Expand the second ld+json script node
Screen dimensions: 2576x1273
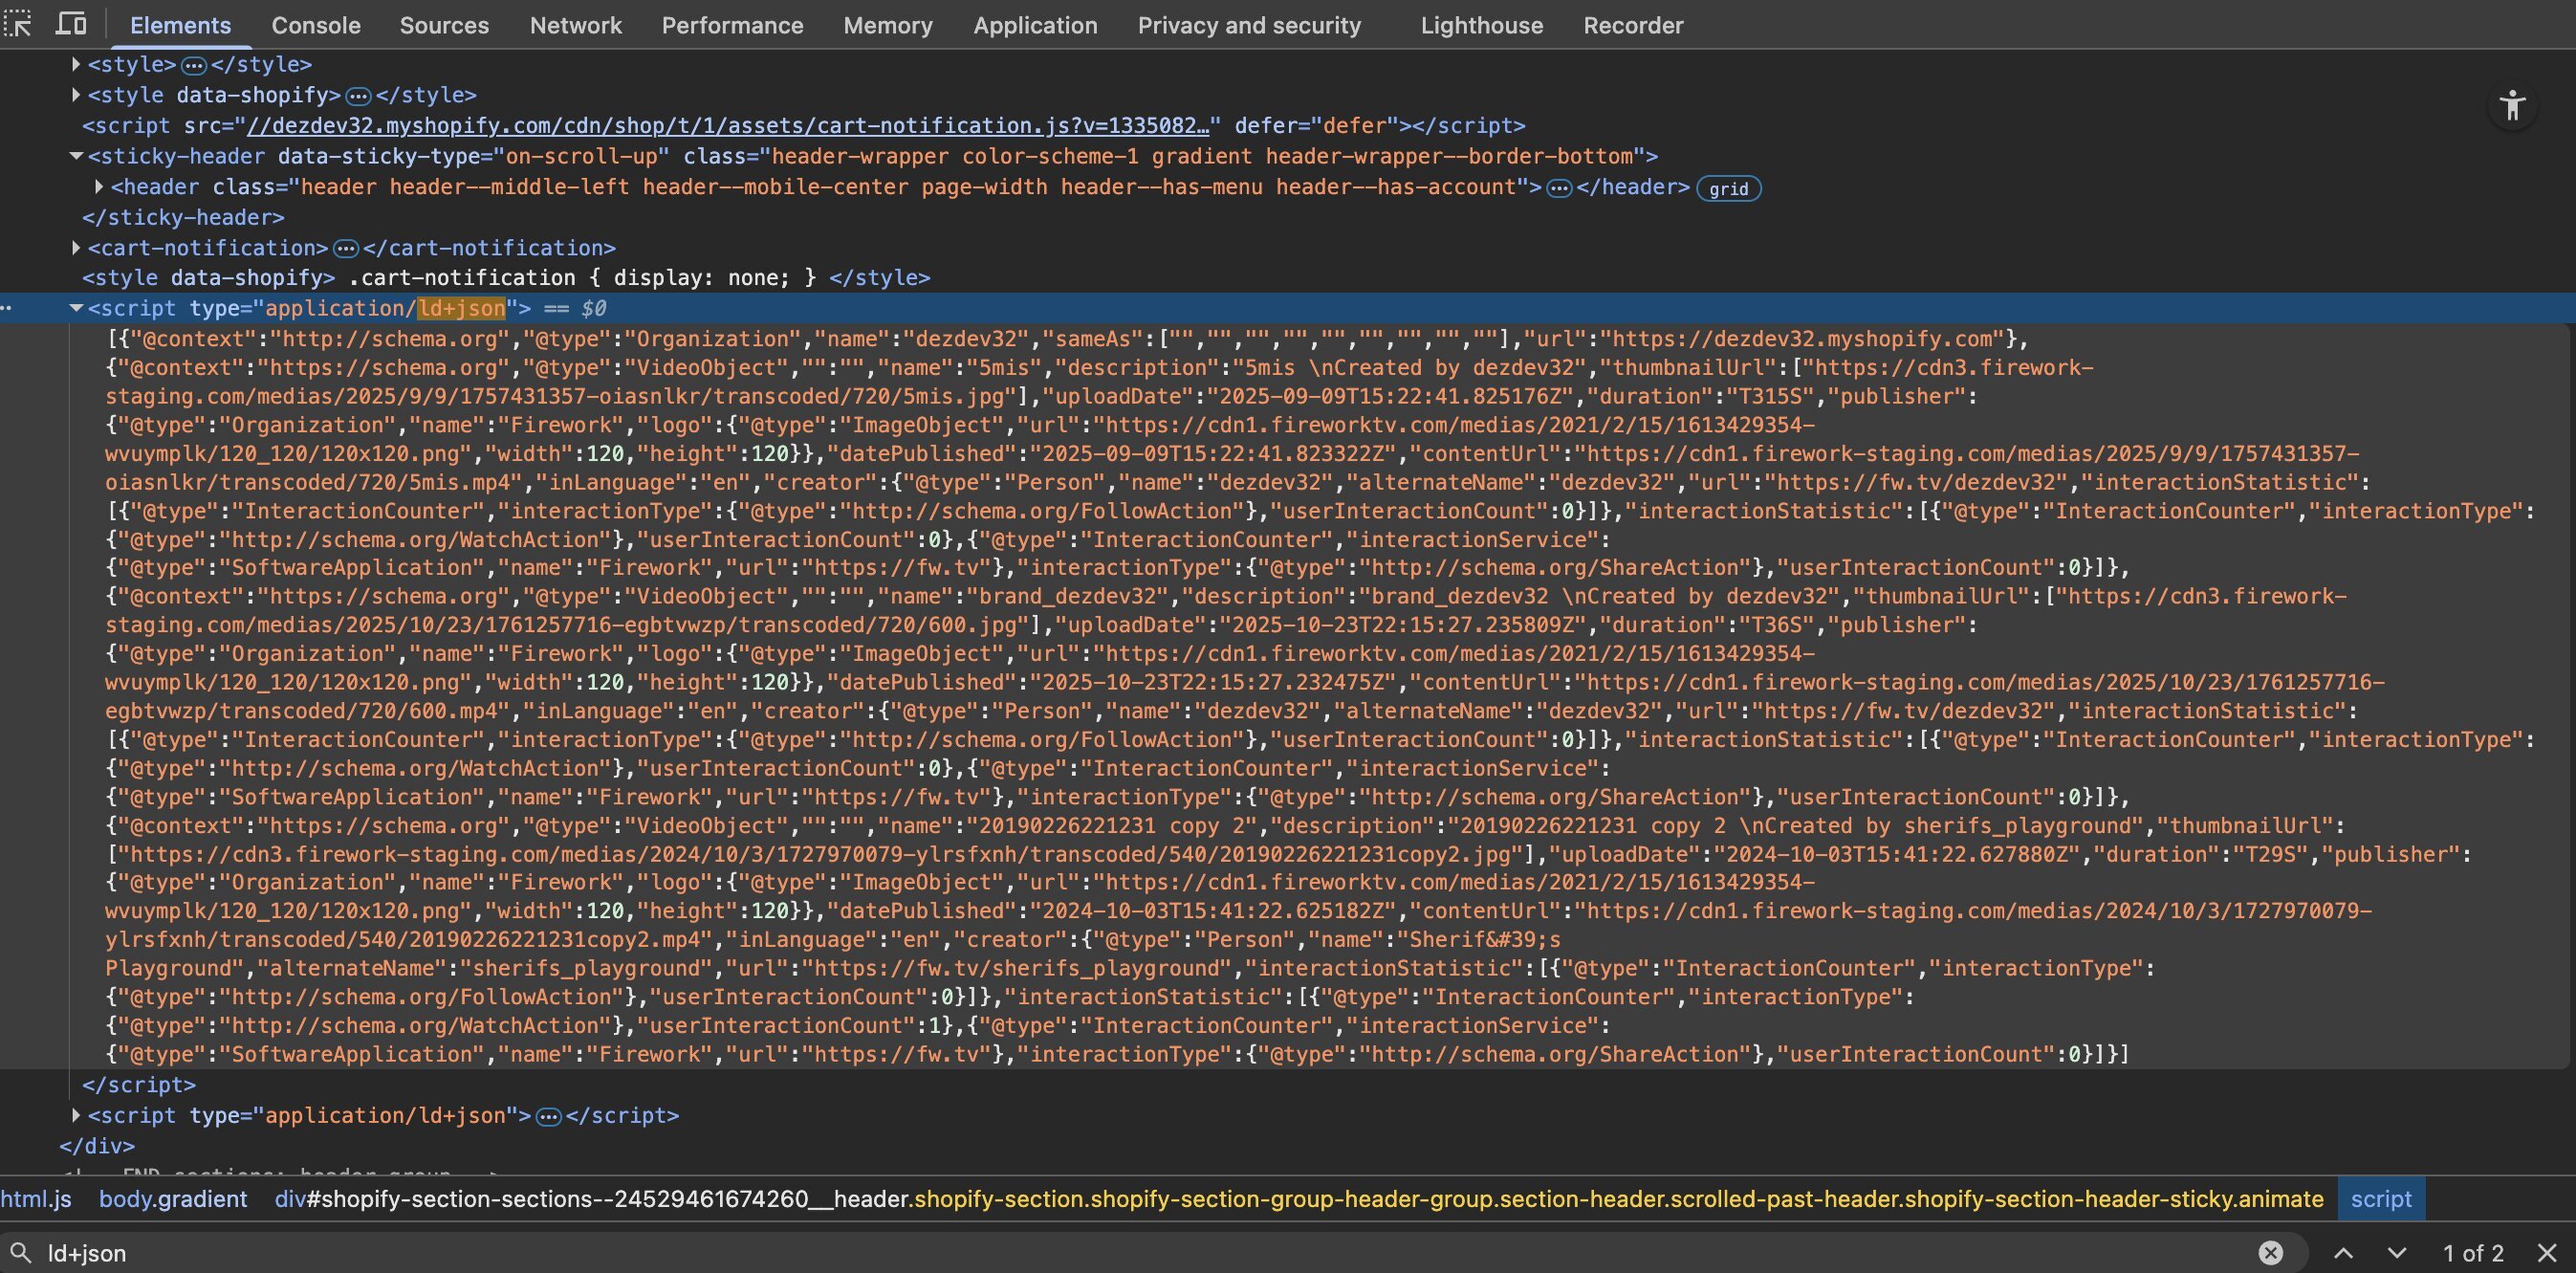coord(76,1115)
